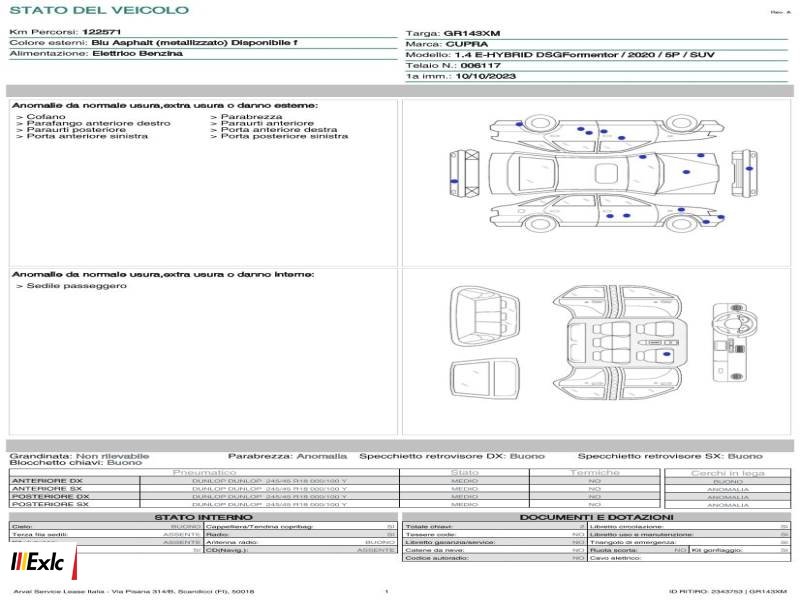Click the 'Totale chiavi' row
The image size is (800, 600).
click(x=495, y=527)
